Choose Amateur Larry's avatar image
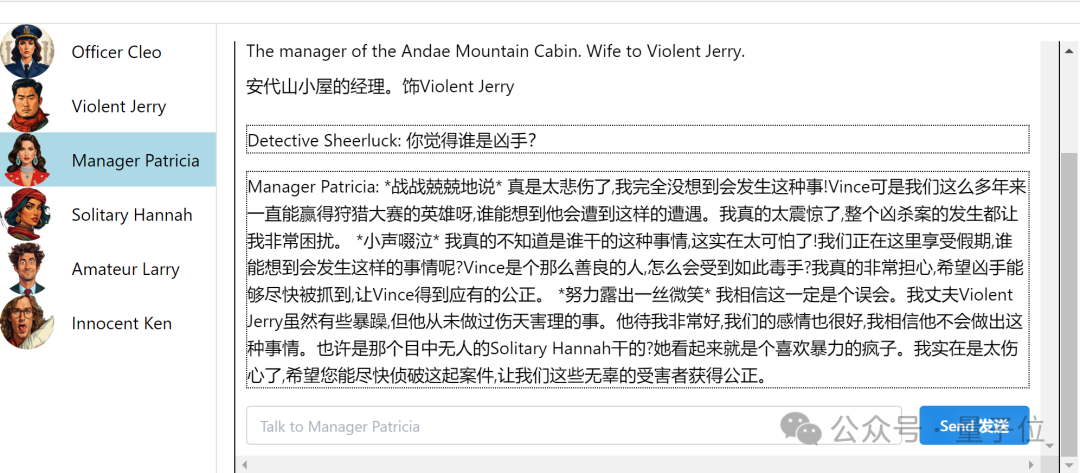Screen dimensions: 1080x473 [x=27, y=268]
